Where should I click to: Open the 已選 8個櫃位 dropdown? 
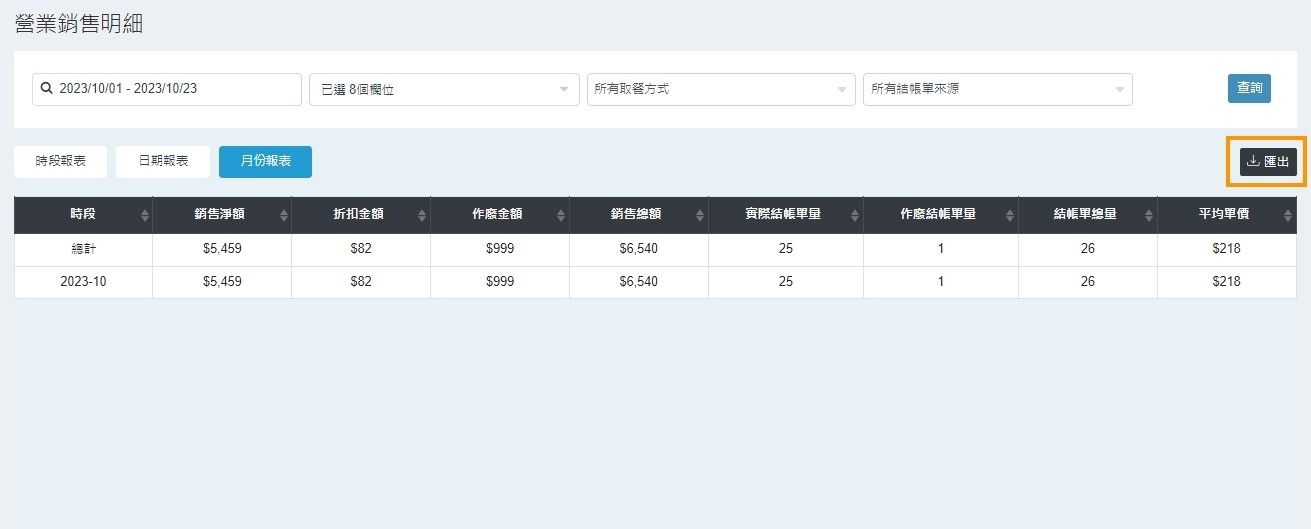point(444,89)
